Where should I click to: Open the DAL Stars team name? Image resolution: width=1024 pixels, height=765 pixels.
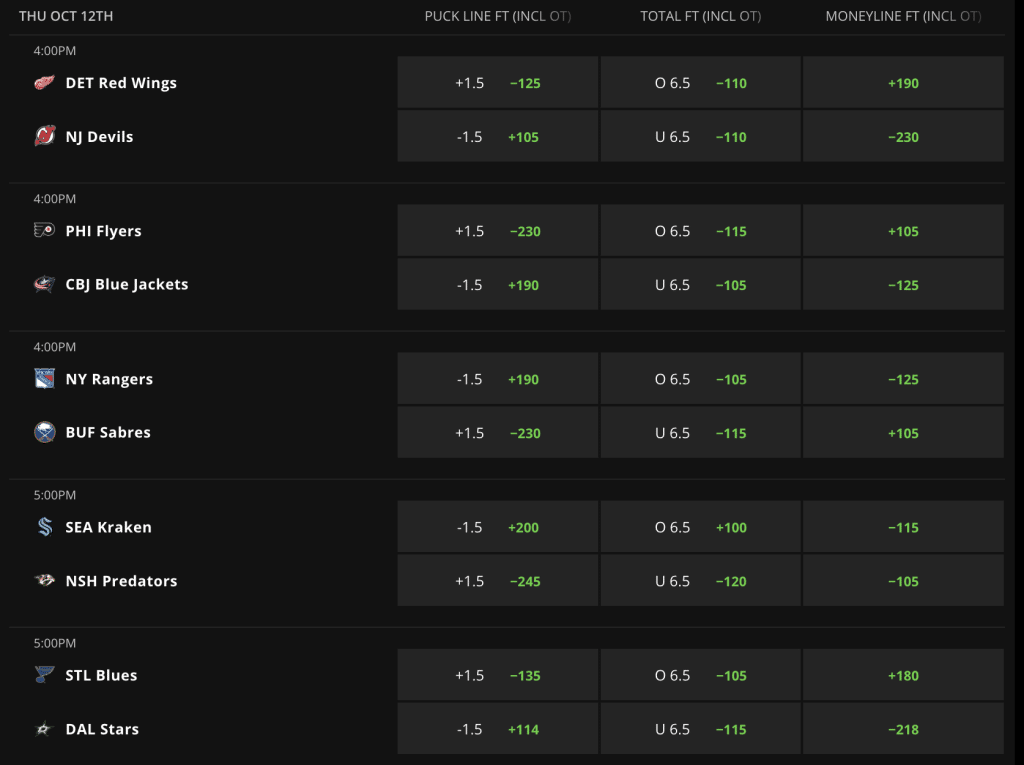point(102,729)
